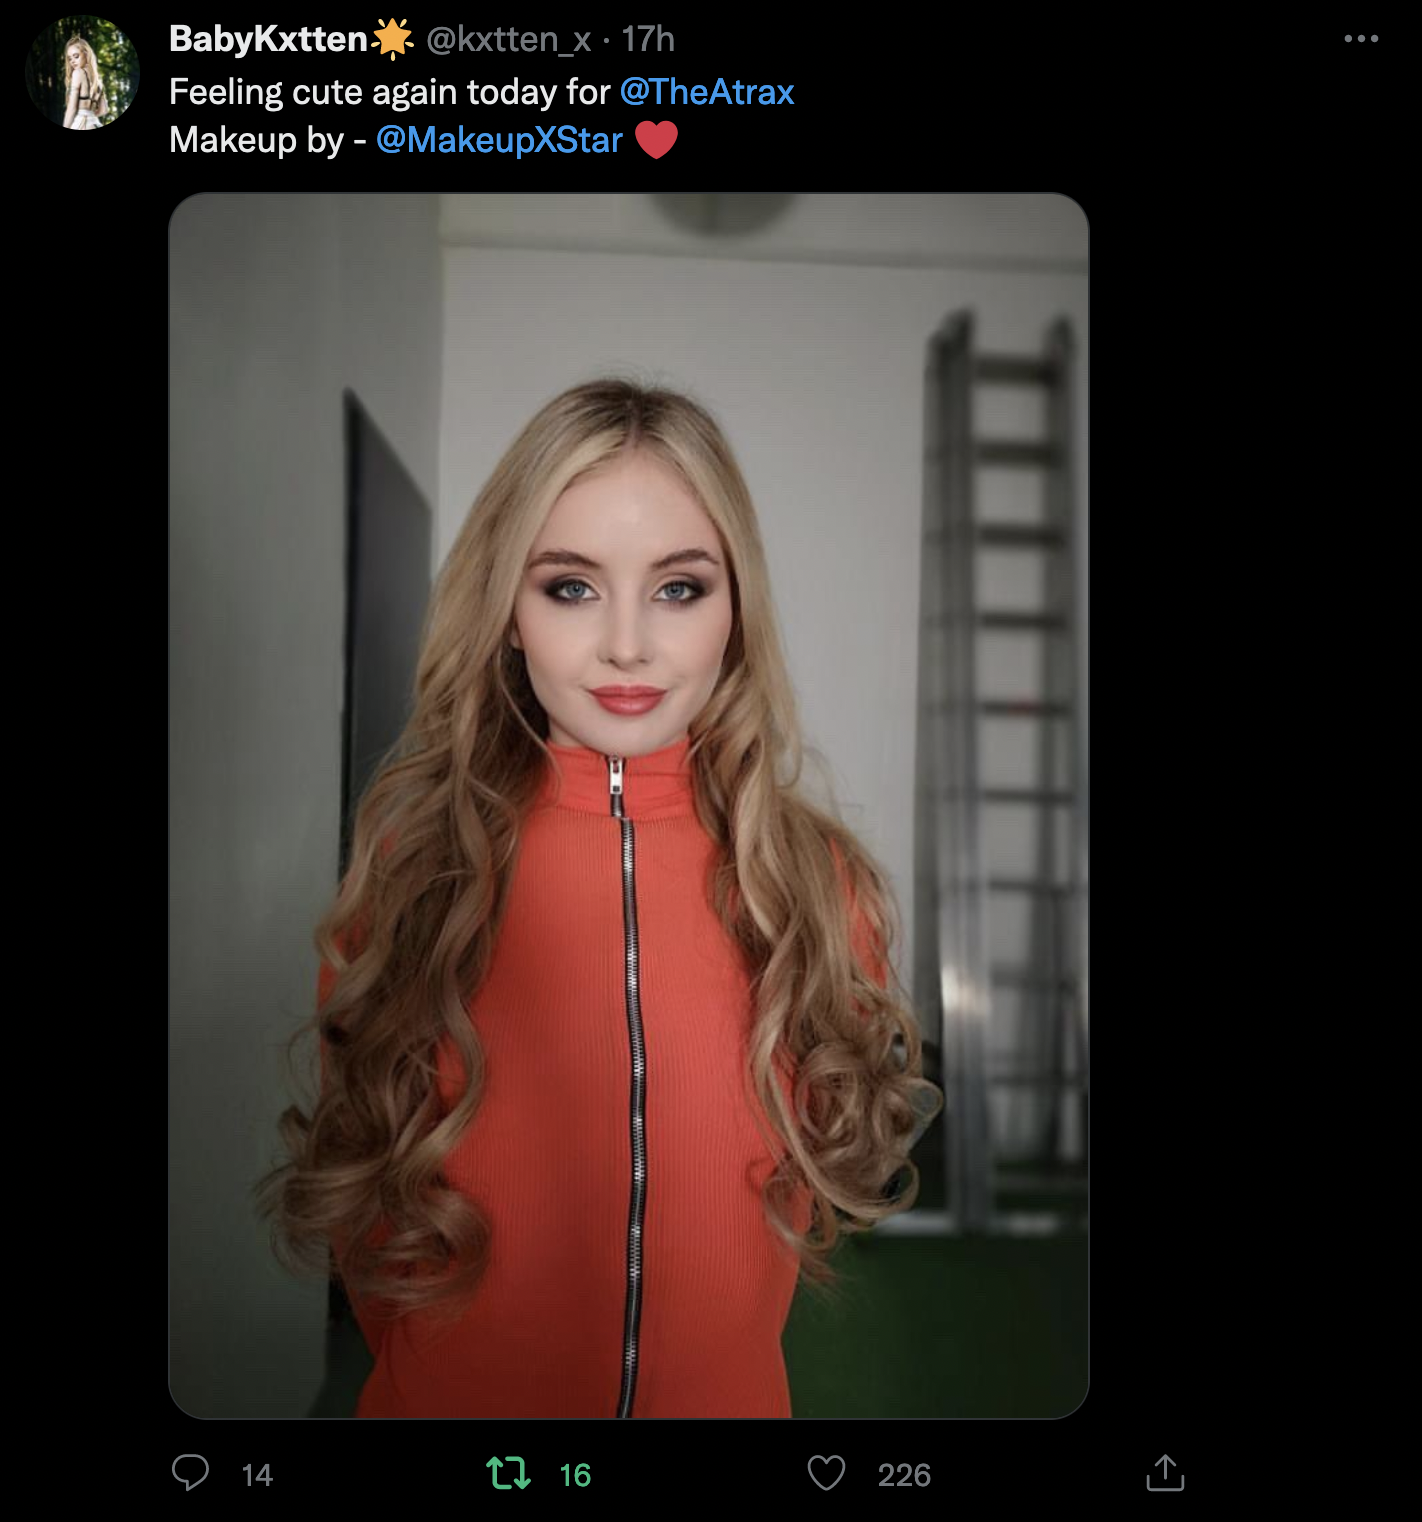Open the @MakeupXStar mention link

pos(499,140)
